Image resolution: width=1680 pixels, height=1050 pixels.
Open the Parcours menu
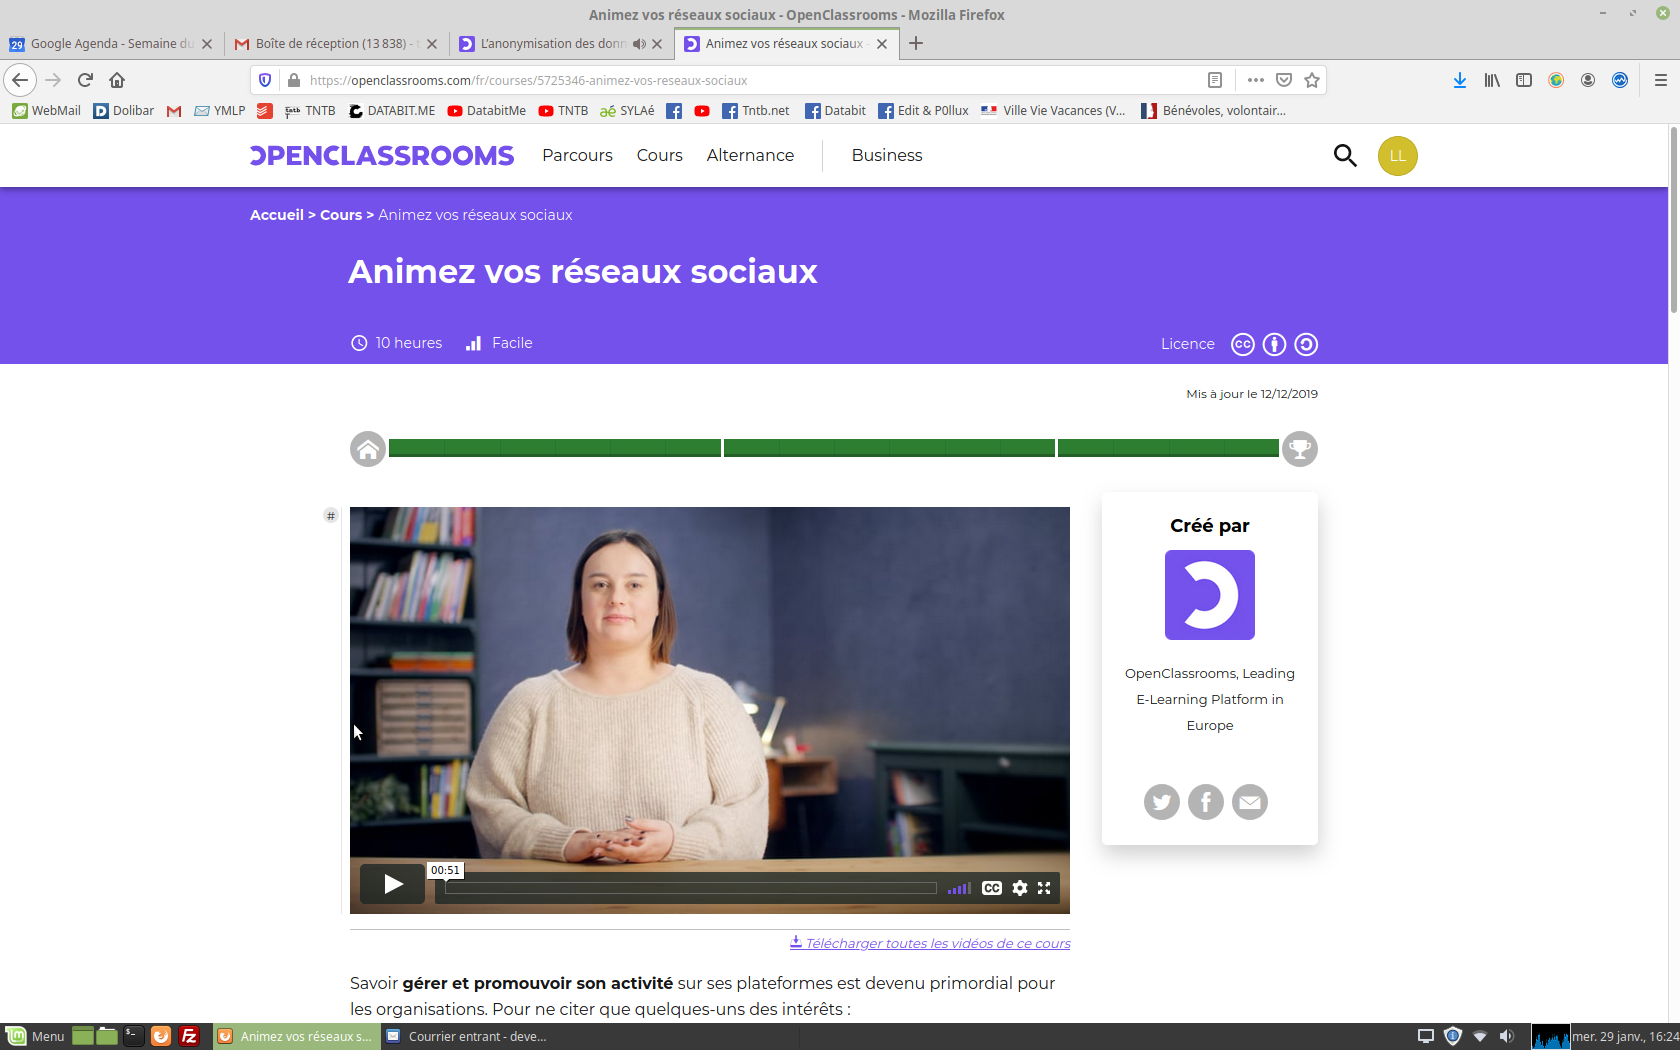[x=577, y=155]
